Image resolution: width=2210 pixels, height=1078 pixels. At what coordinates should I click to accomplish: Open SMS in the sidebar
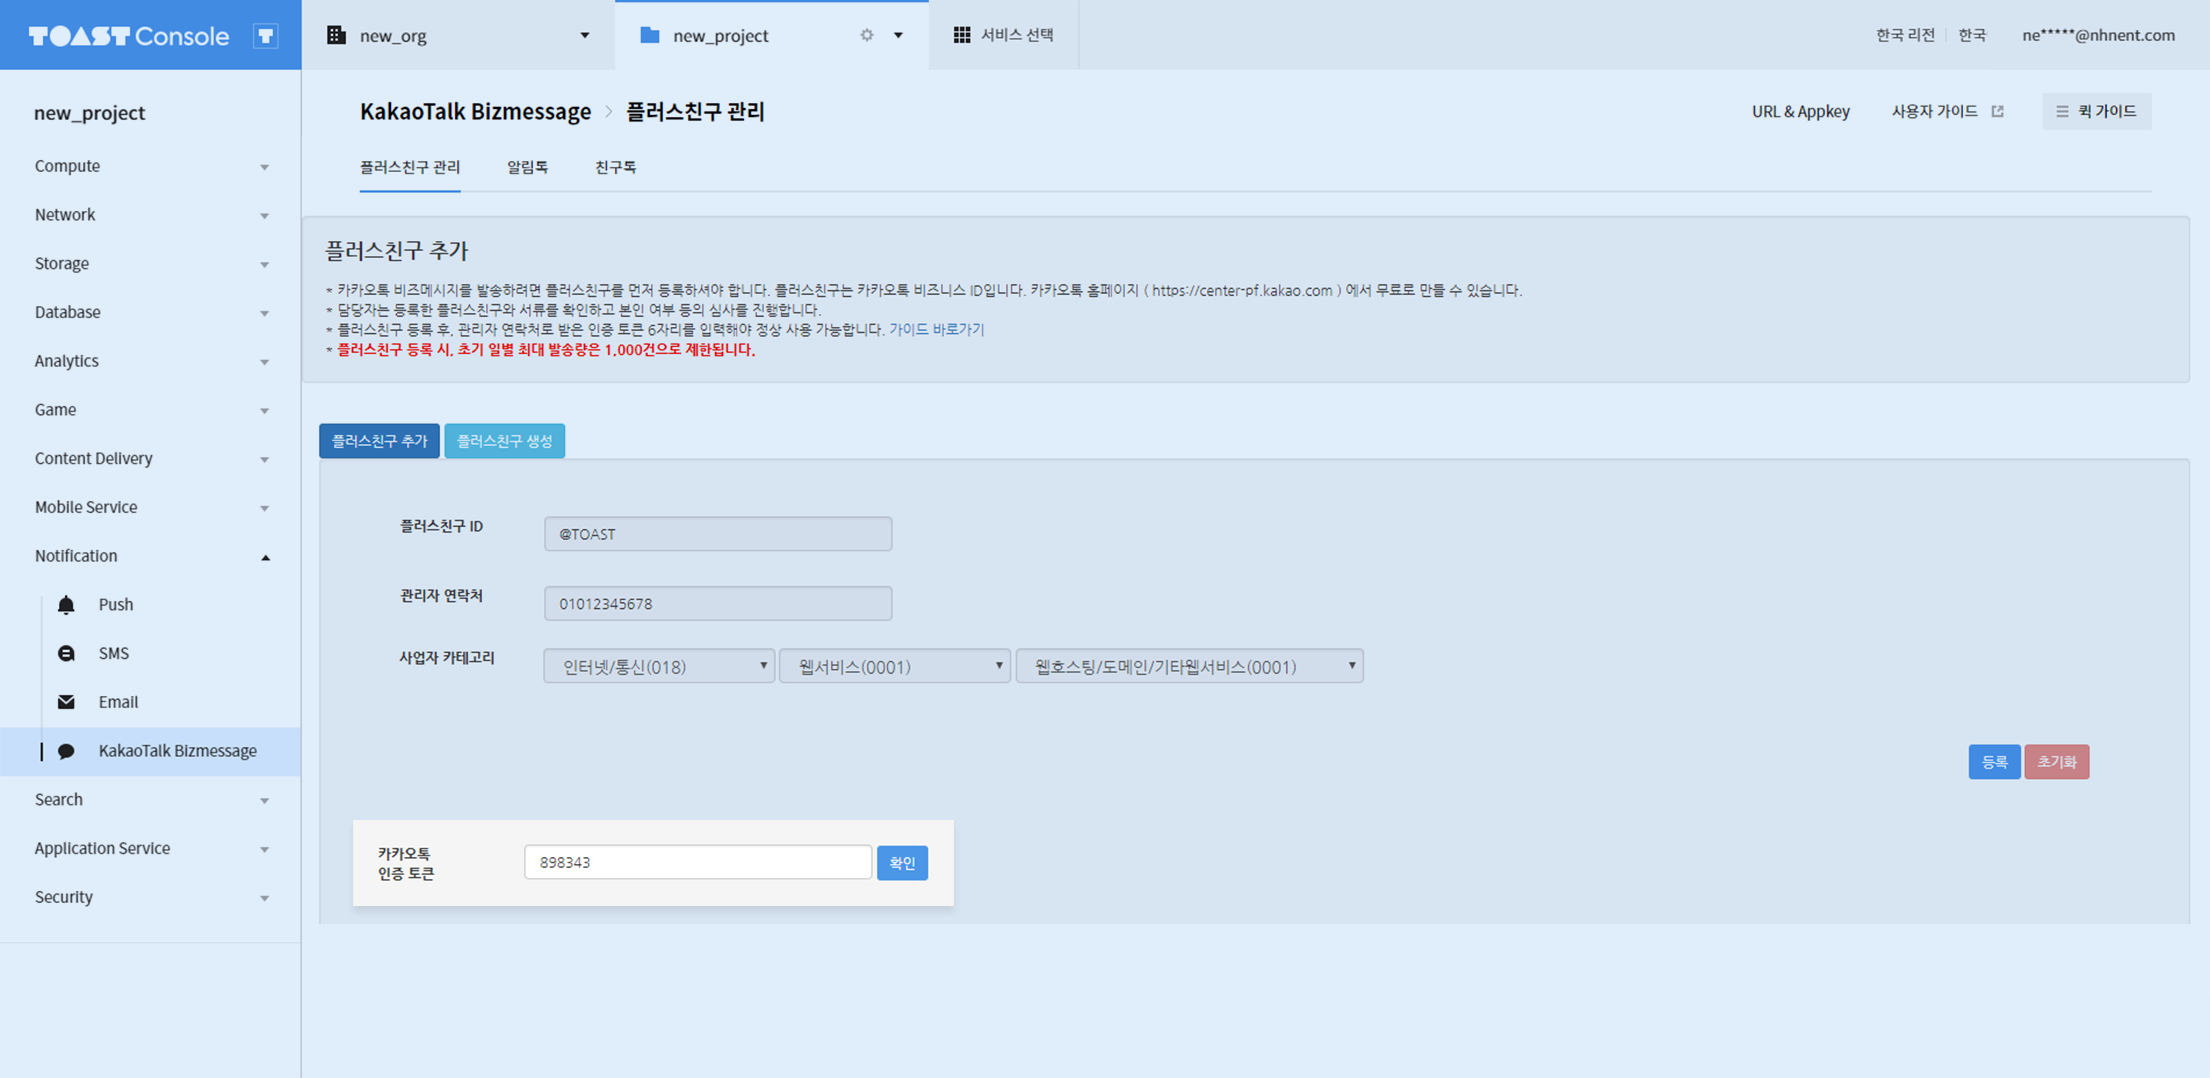point(114,653)
